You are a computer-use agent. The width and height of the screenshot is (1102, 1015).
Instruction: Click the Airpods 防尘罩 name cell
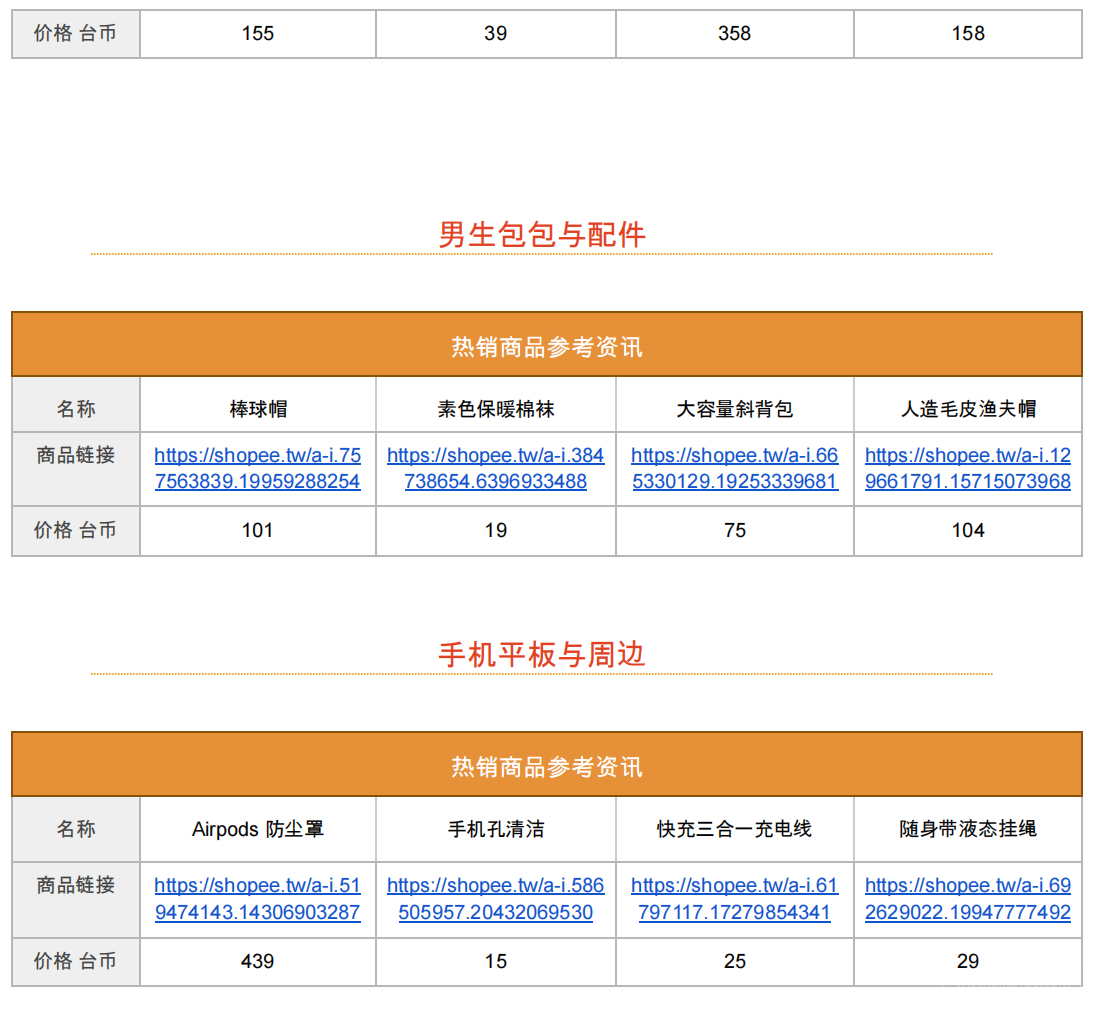[257, 829]
